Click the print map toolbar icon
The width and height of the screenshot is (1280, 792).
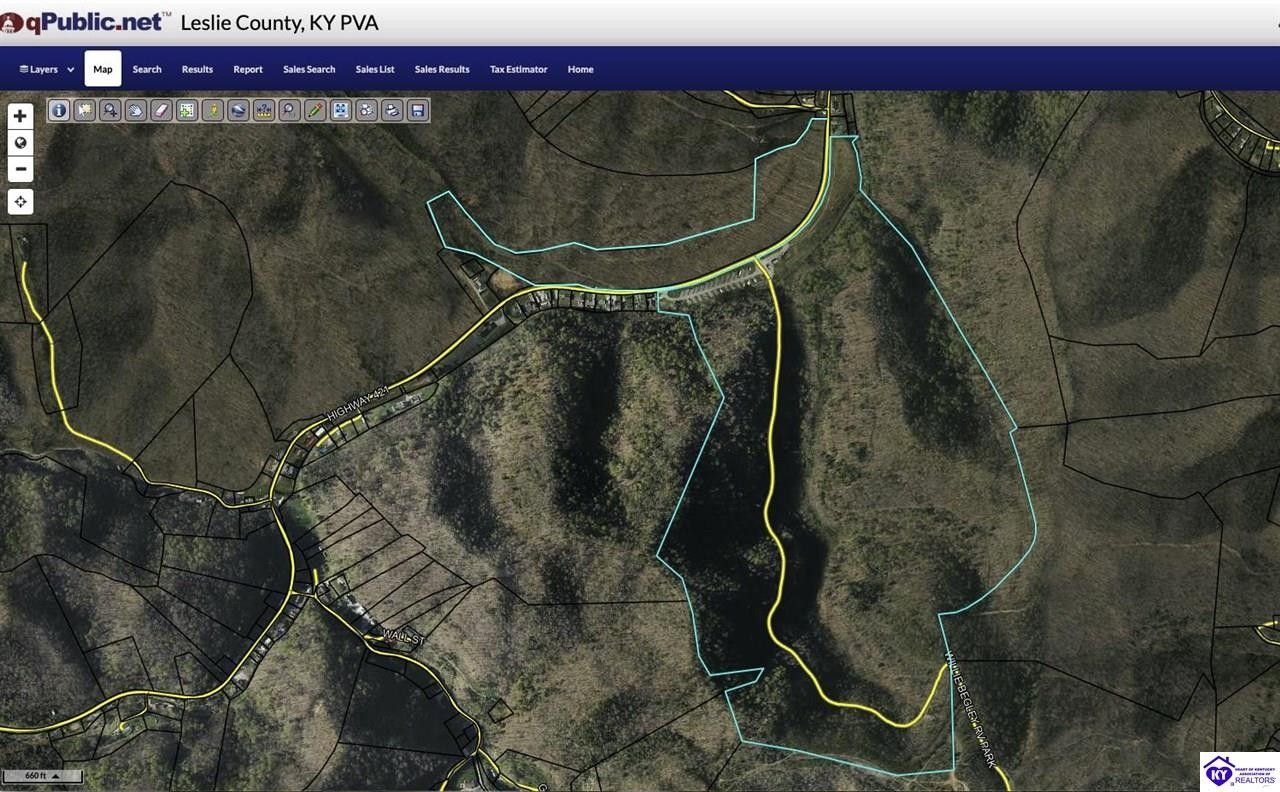392,110
